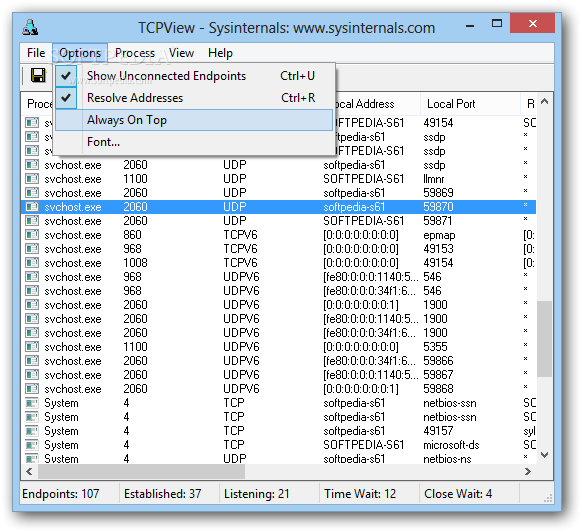
Task: Click the 'Close Wait: 4' status bar entry
Action: pyautogui.click(x=458, y=494)
